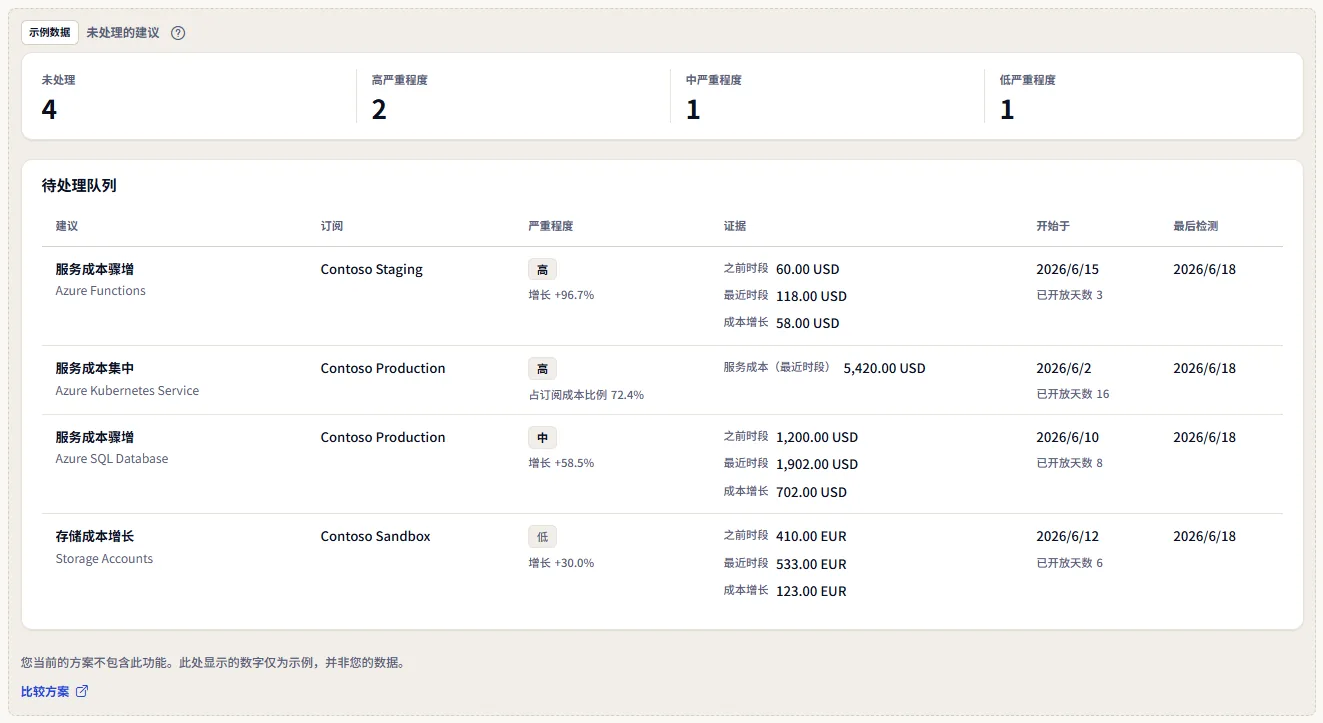Click the 高严重程度 summary count
This screenshot has height=723, width=1323.
[379, 109]
